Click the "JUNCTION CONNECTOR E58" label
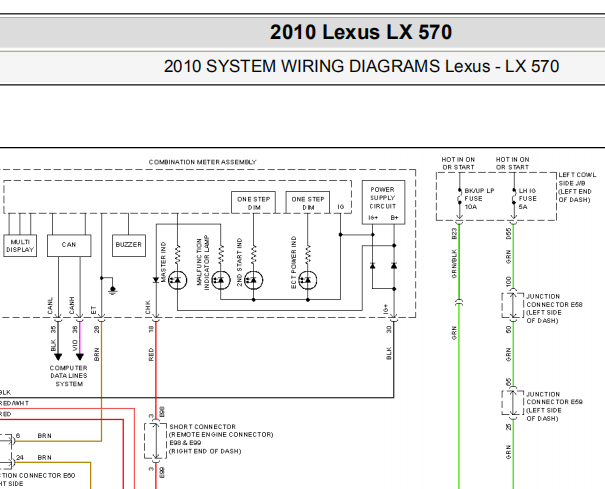Viewport: 605px width, 489px height. 554,300
